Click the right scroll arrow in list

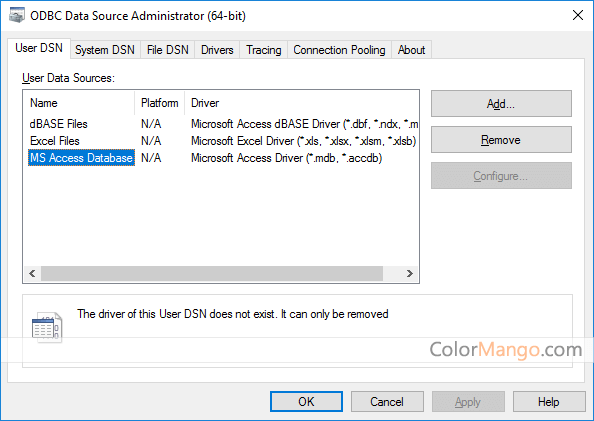pyautogui.click(x=410, y=273)
